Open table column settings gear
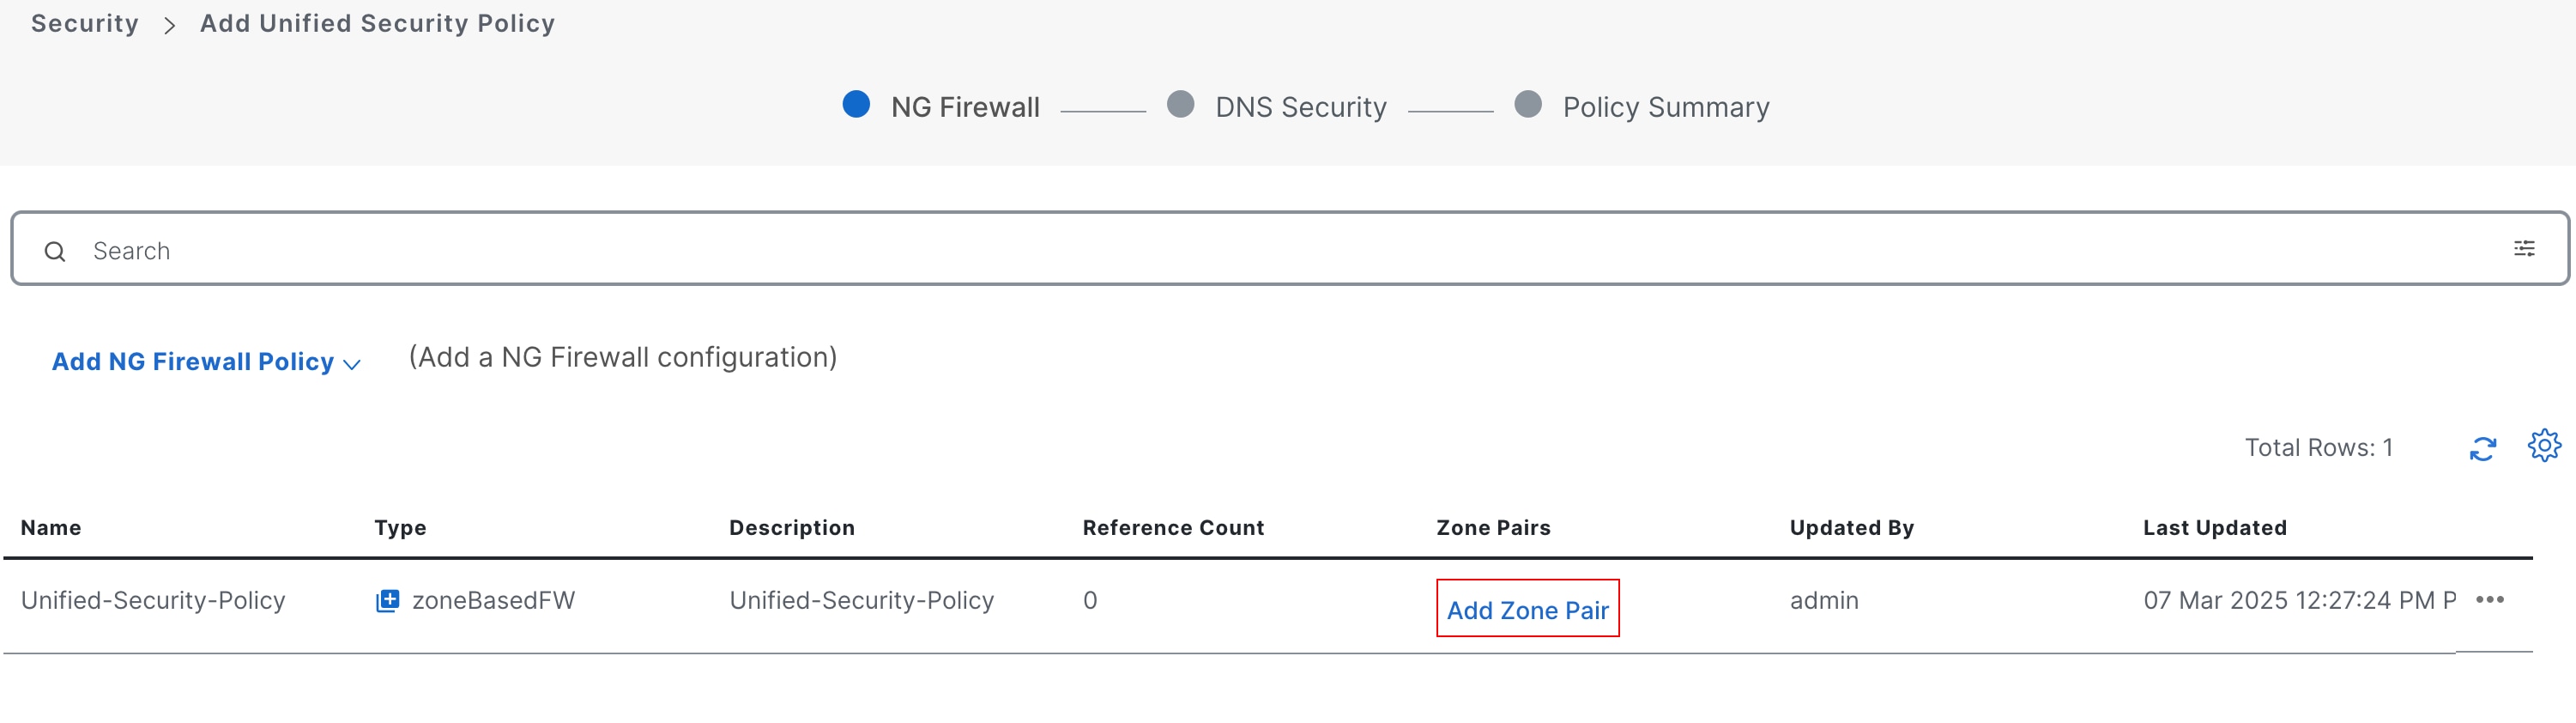The width and height of the screenshot is (2576, 723). [2544, 445]
